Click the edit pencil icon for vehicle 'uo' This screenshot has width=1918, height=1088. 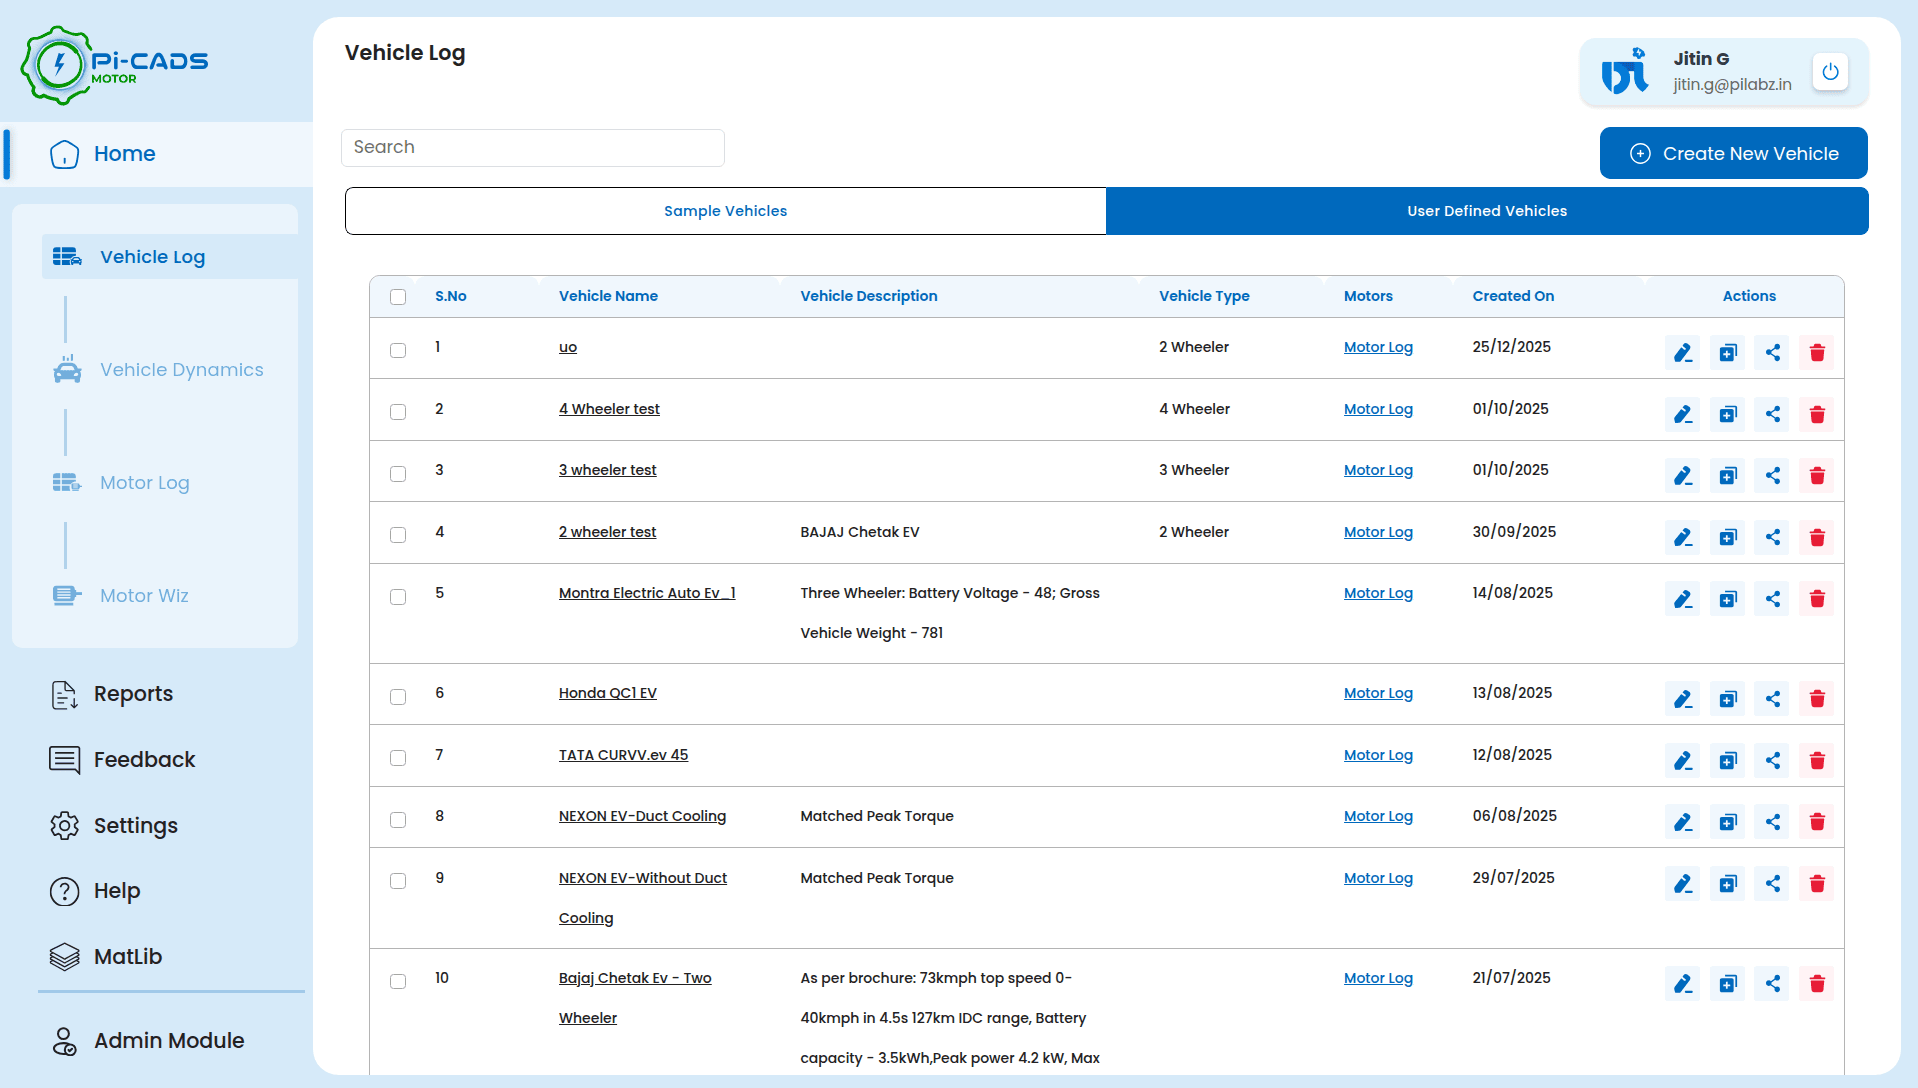point(1682,353)
